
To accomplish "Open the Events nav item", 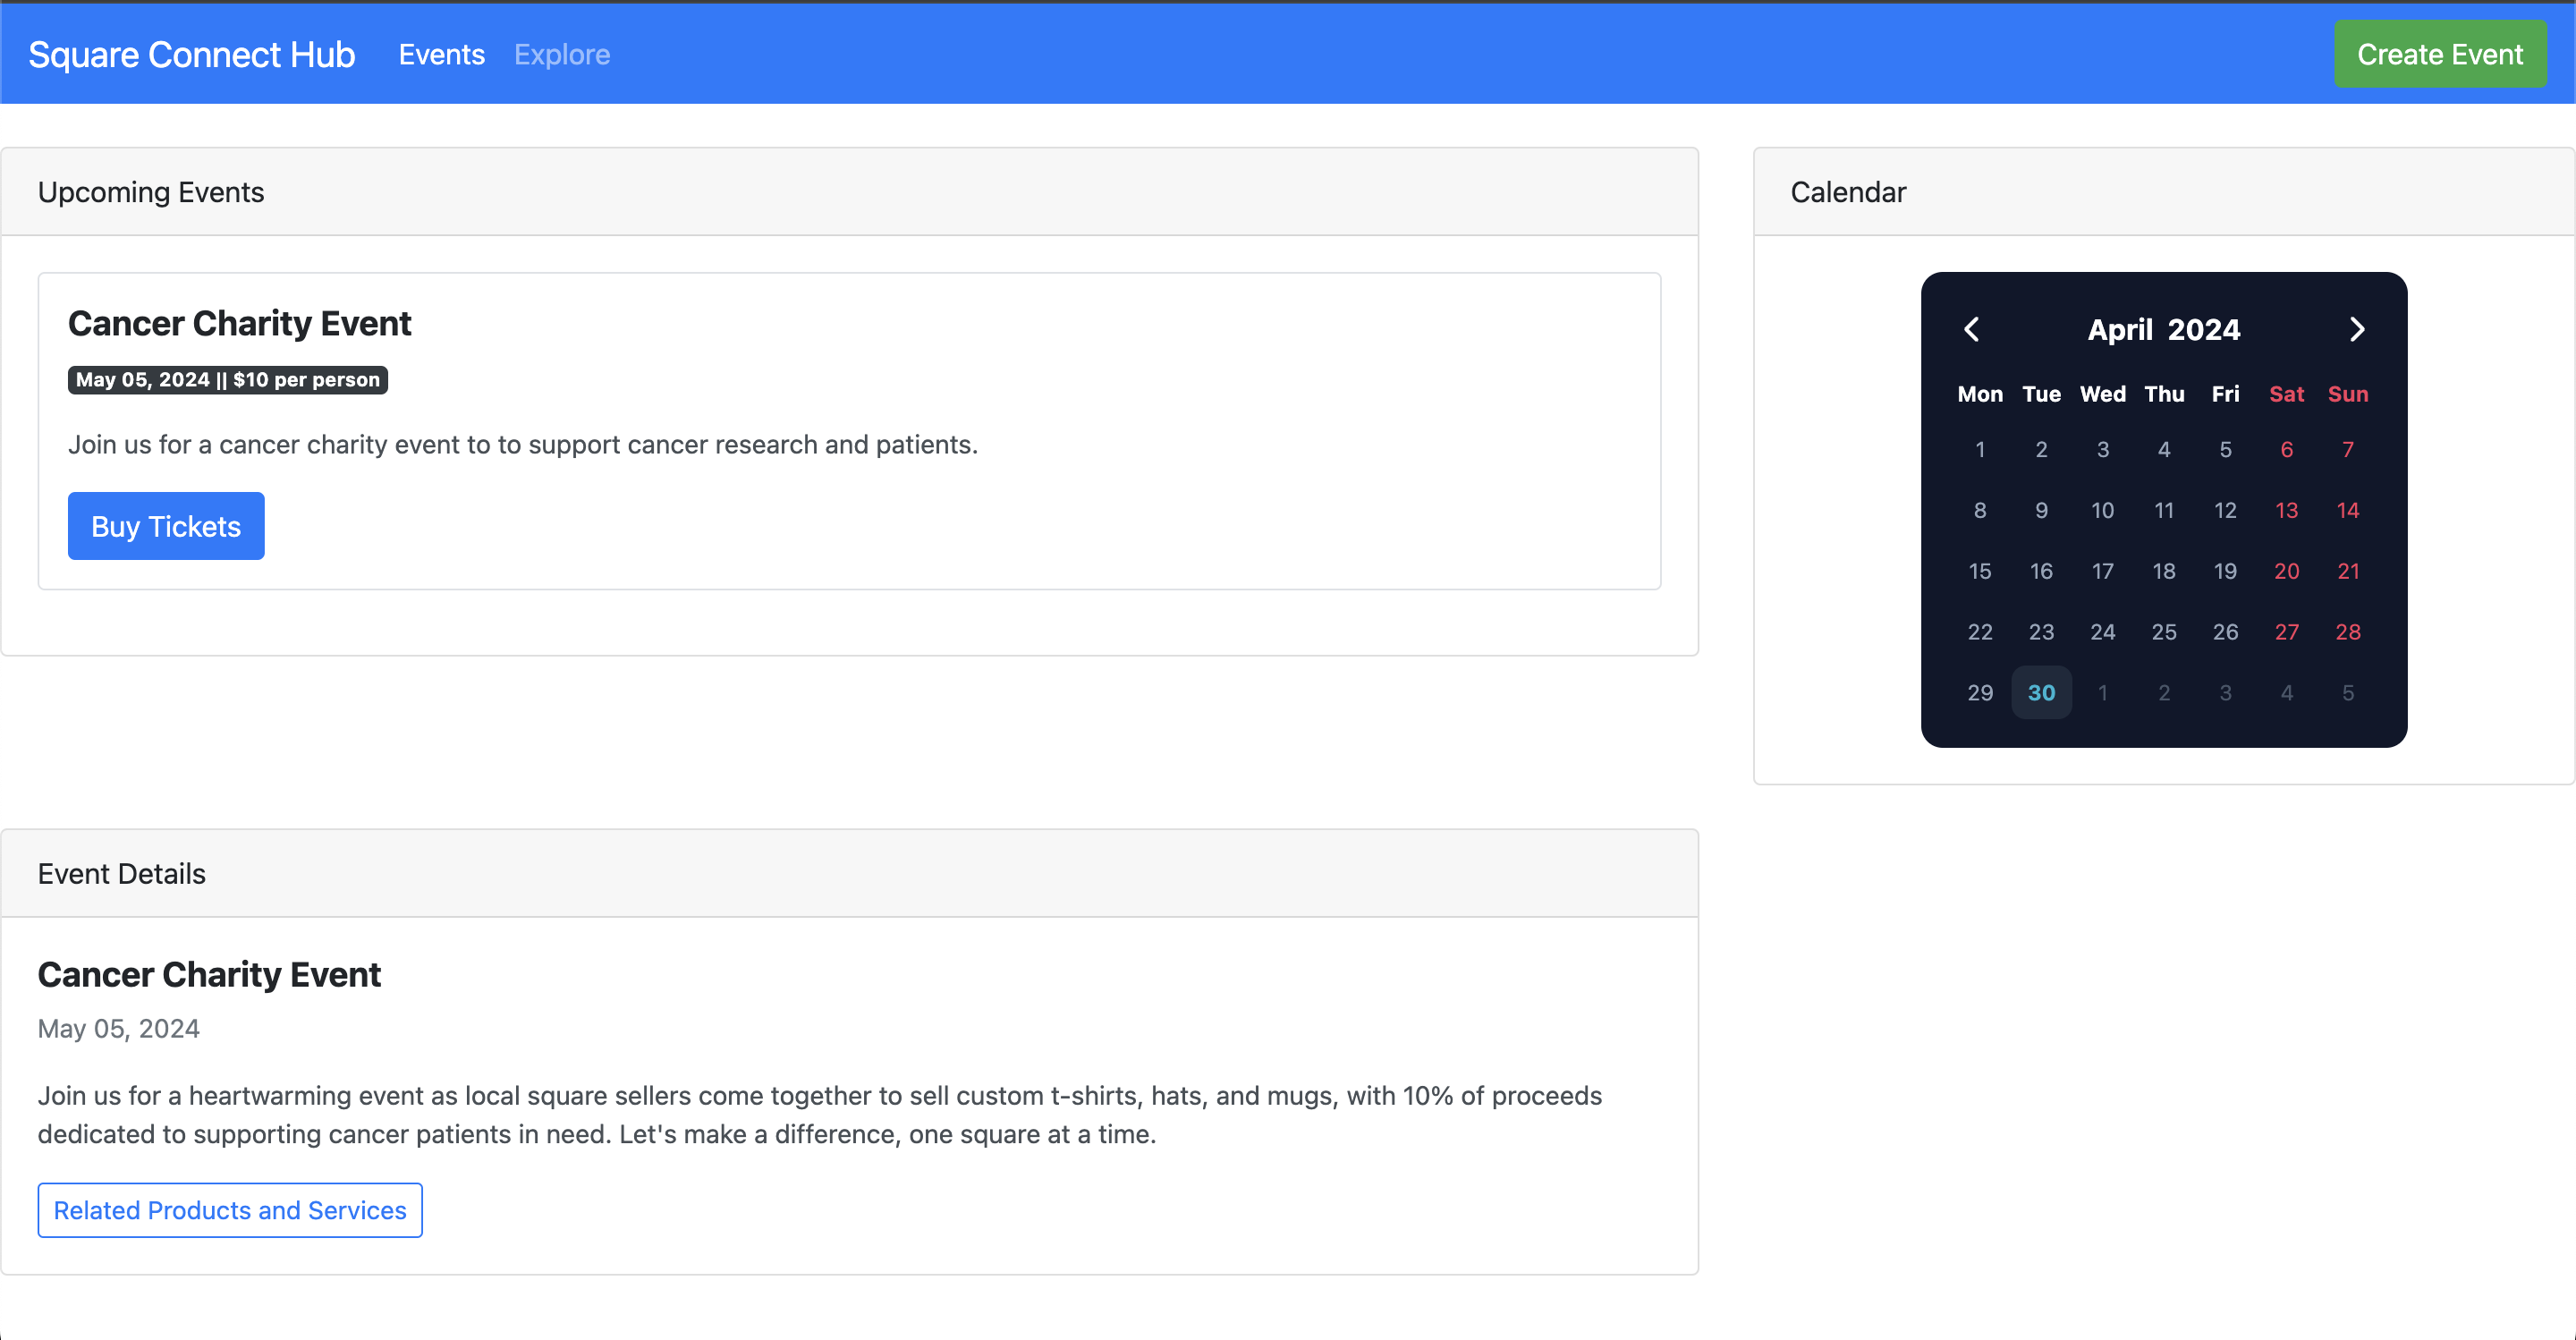I will point(441,54).
